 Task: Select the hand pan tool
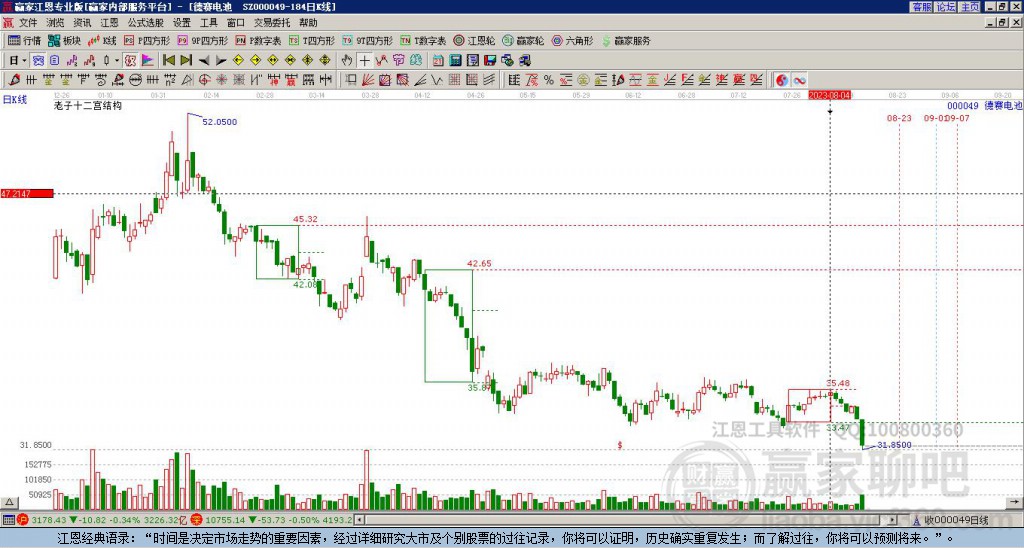[347, 61]
